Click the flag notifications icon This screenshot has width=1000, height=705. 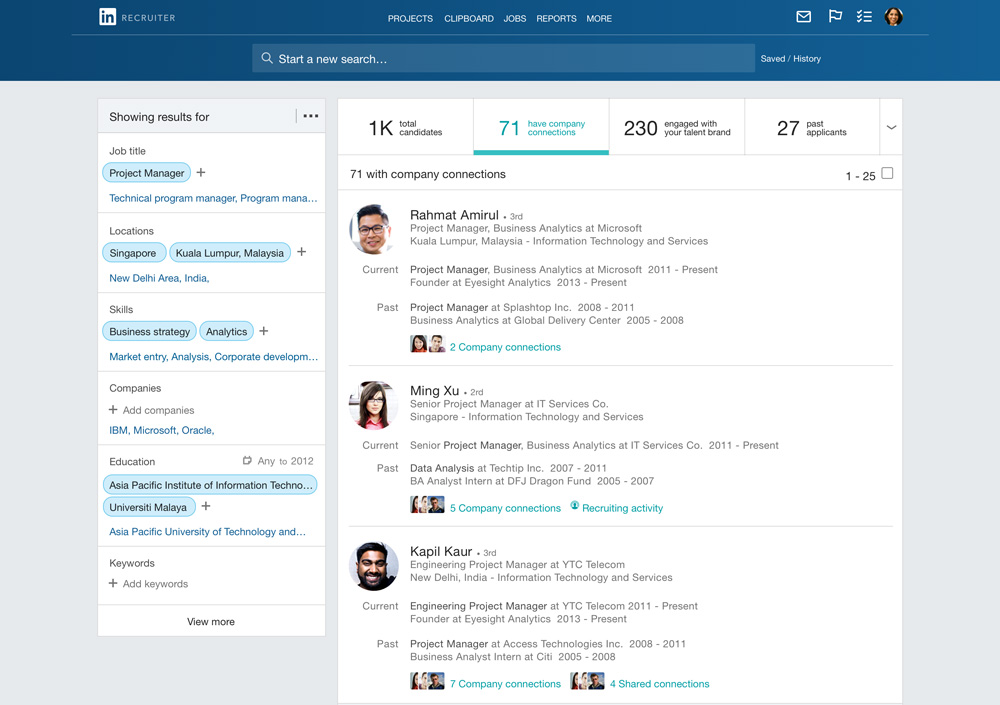tap(835, 16)
